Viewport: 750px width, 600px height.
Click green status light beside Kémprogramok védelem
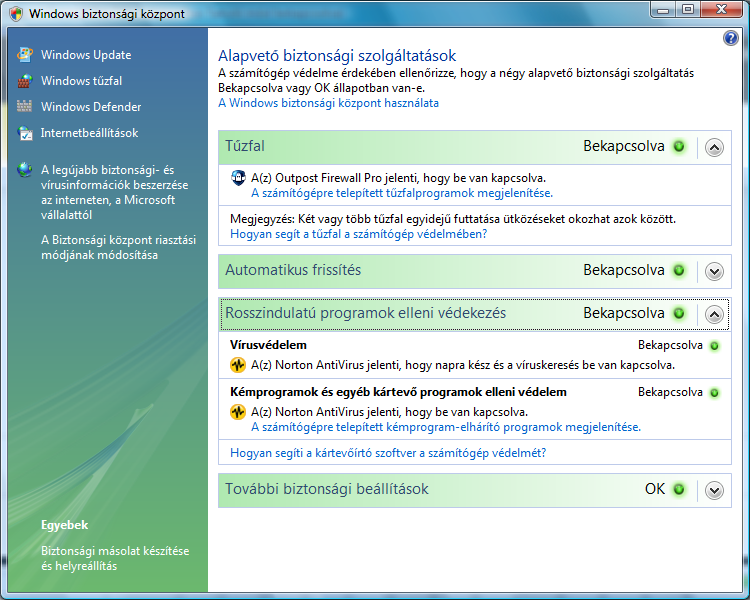714,393
